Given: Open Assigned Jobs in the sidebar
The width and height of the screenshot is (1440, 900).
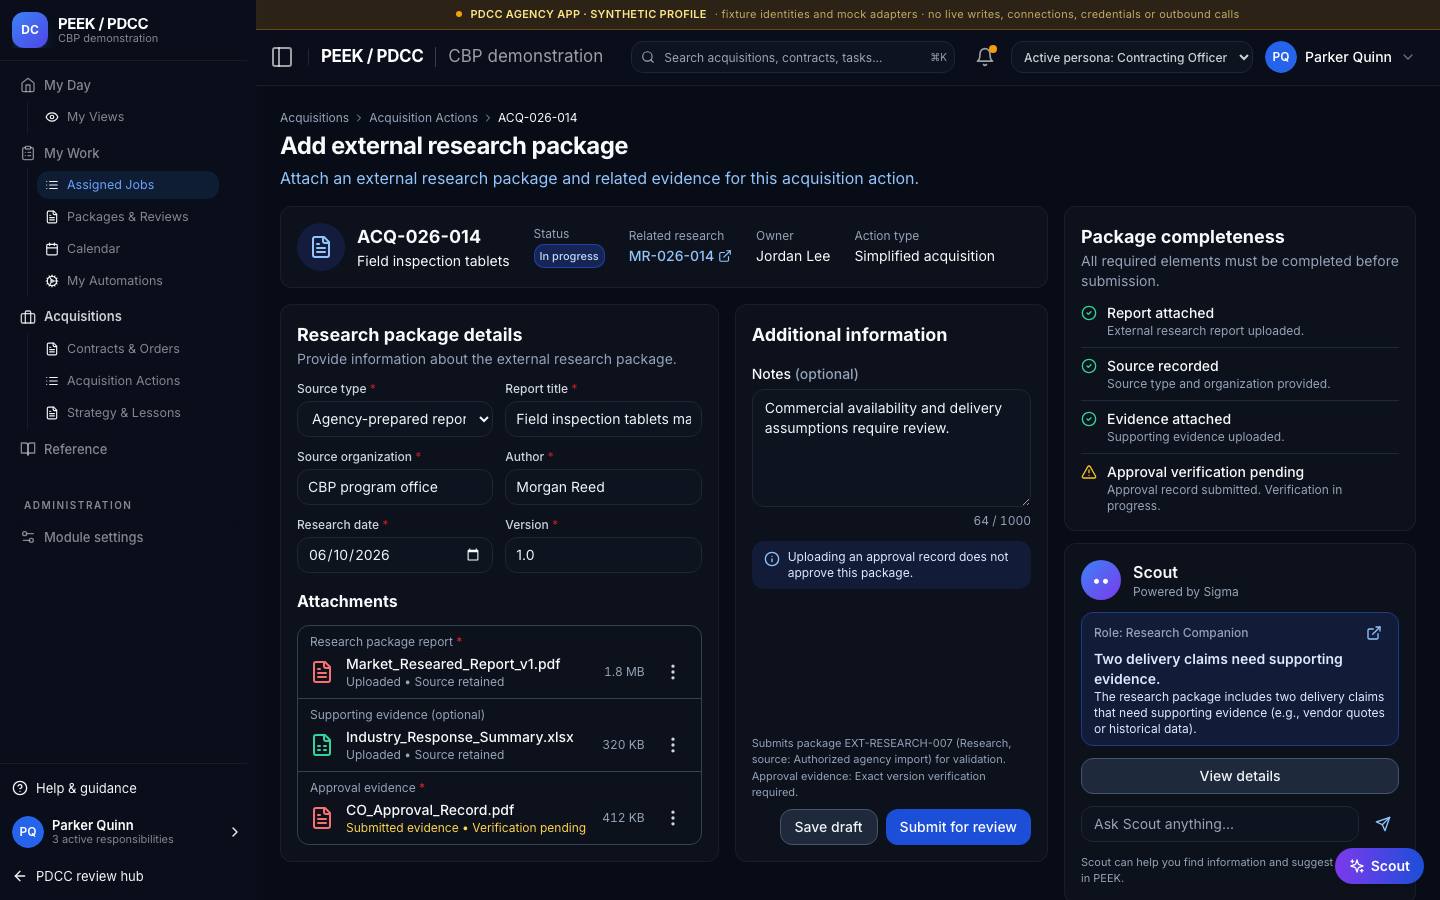Looking at the screenshot, I should 128,185.
